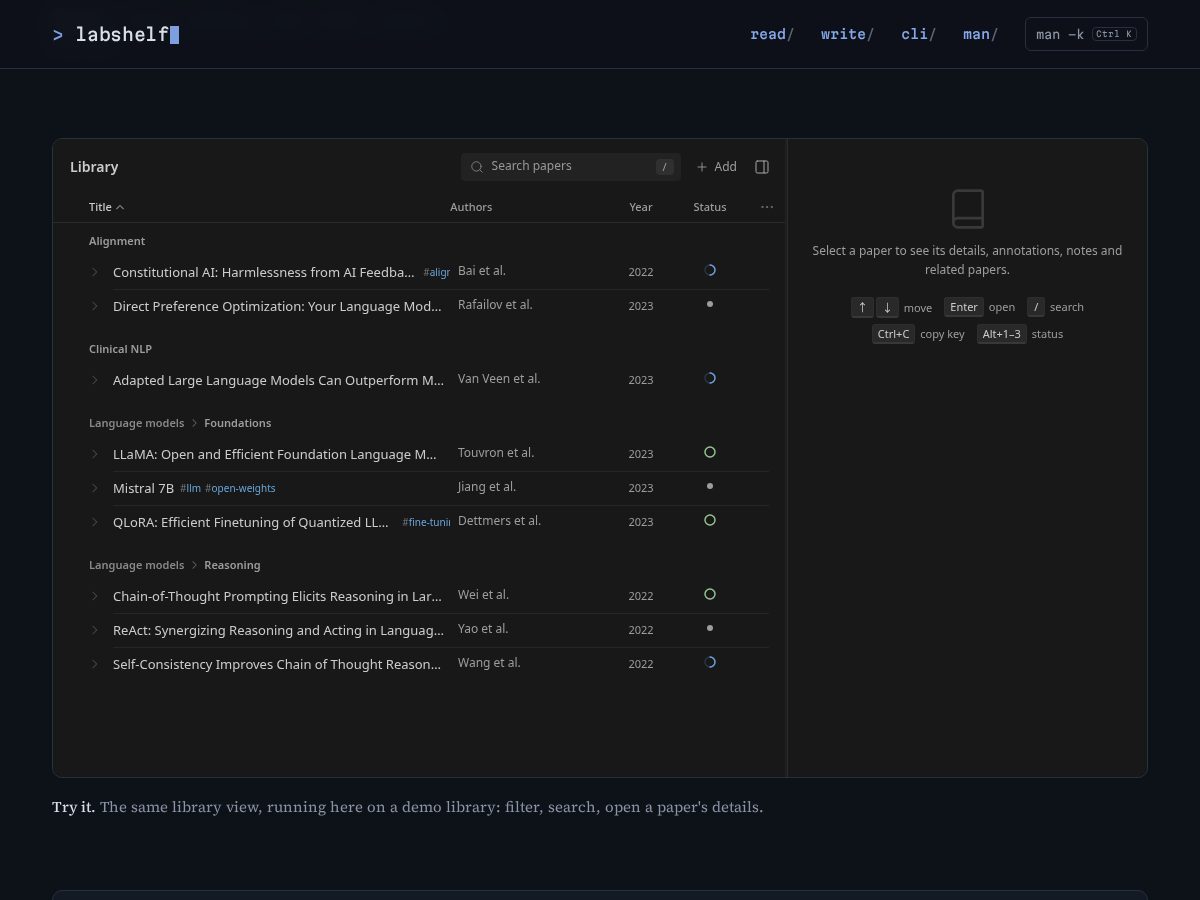Click the plus Add paper button
Viewport: 1200px width, 900px height.
point(717,167)
